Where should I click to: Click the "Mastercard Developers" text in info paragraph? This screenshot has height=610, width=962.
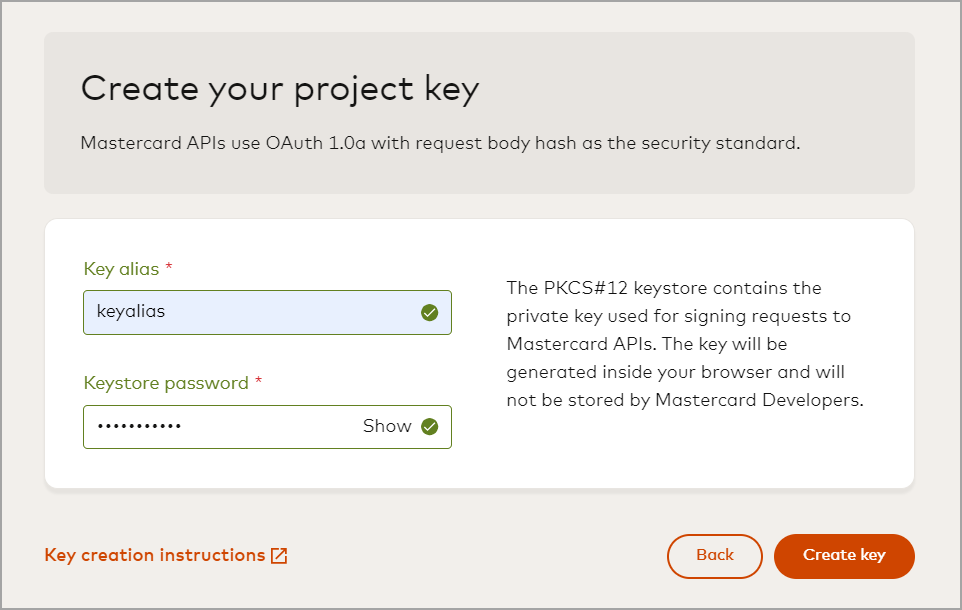(758, 400)
